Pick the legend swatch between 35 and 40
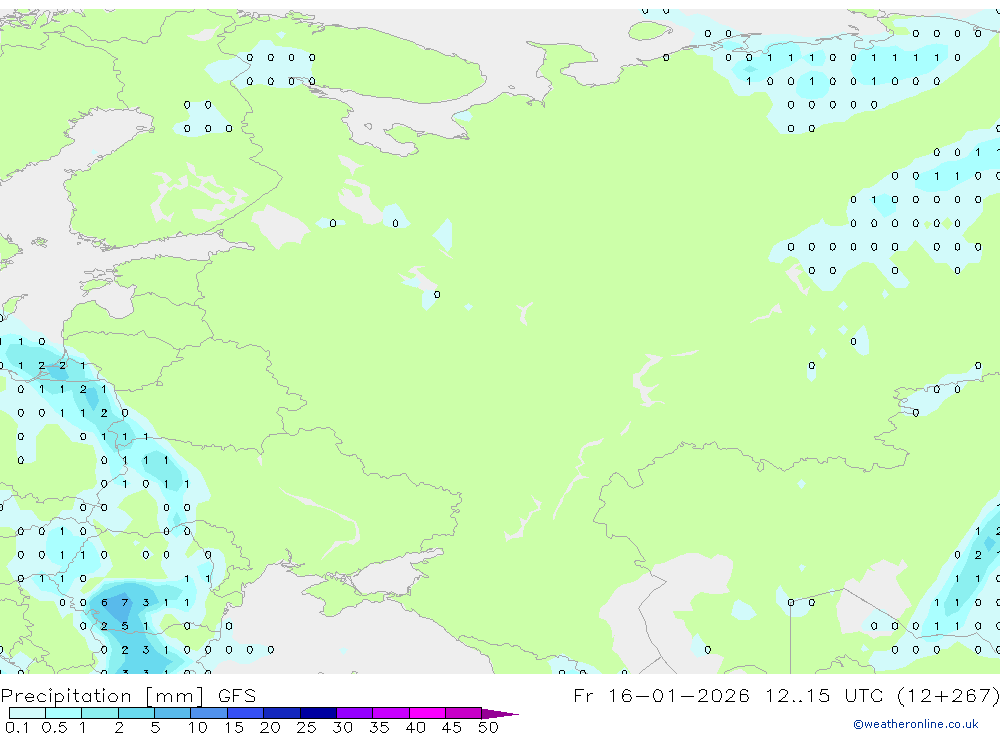 [391, 713]
